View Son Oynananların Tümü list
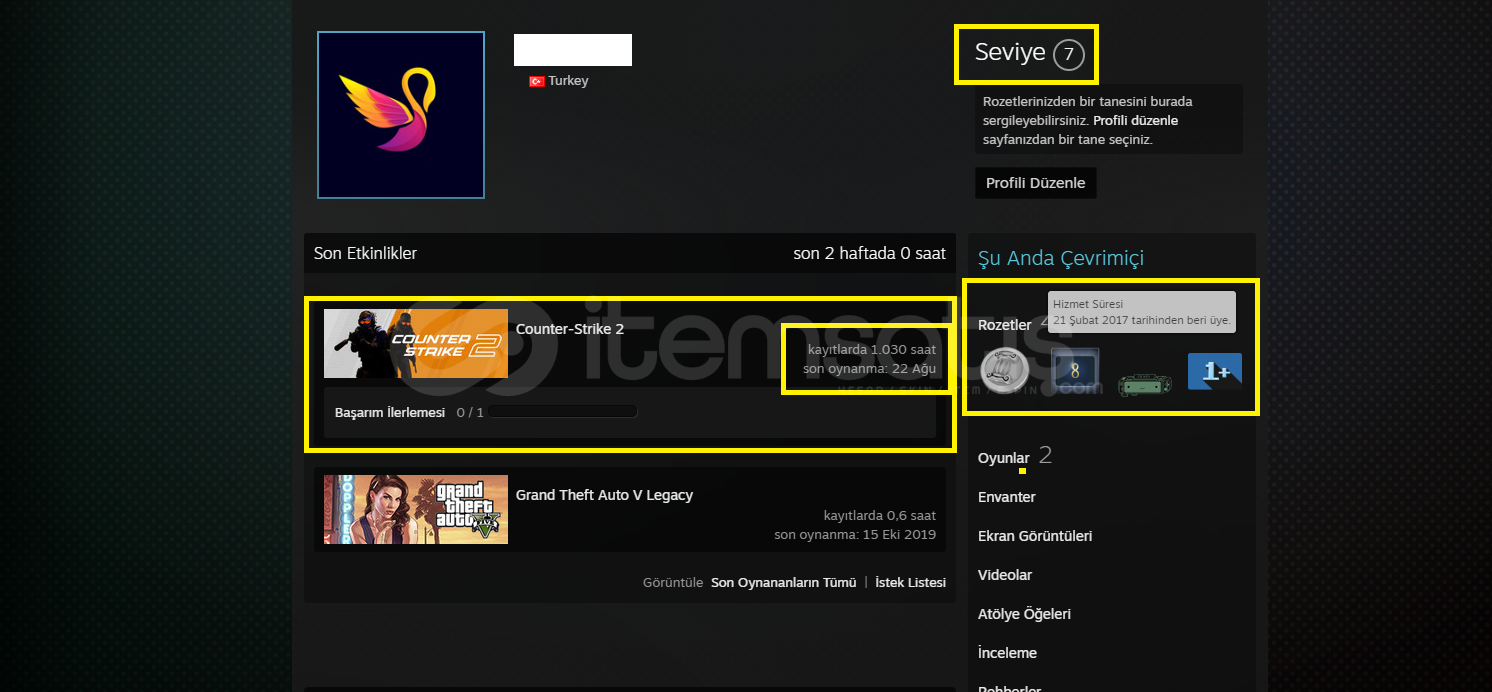1492x692 pixels. pos(784,582)
